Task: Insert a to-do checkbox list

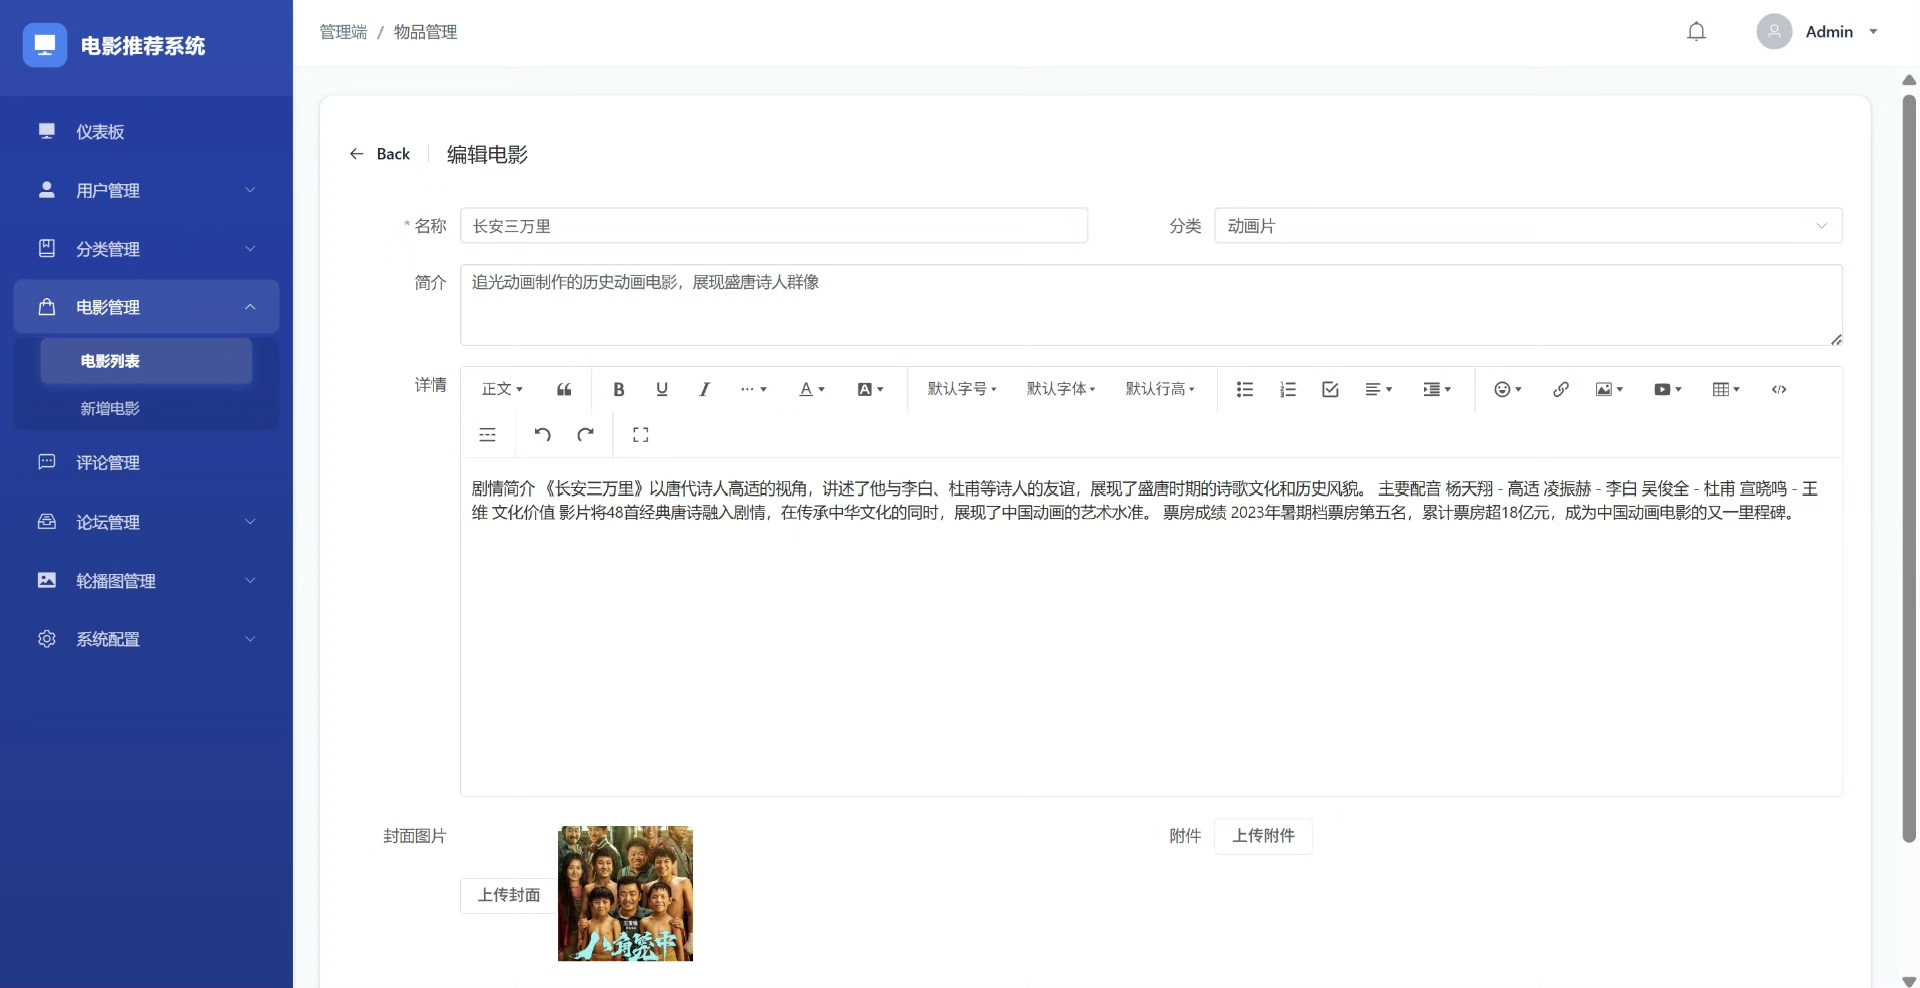Action: pyautogui.click(x=1330, y=390)
